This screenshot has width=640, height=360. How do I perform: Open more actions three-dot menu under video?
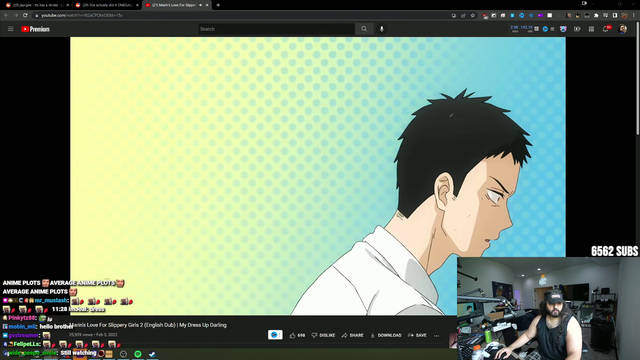tap(436, 336)
